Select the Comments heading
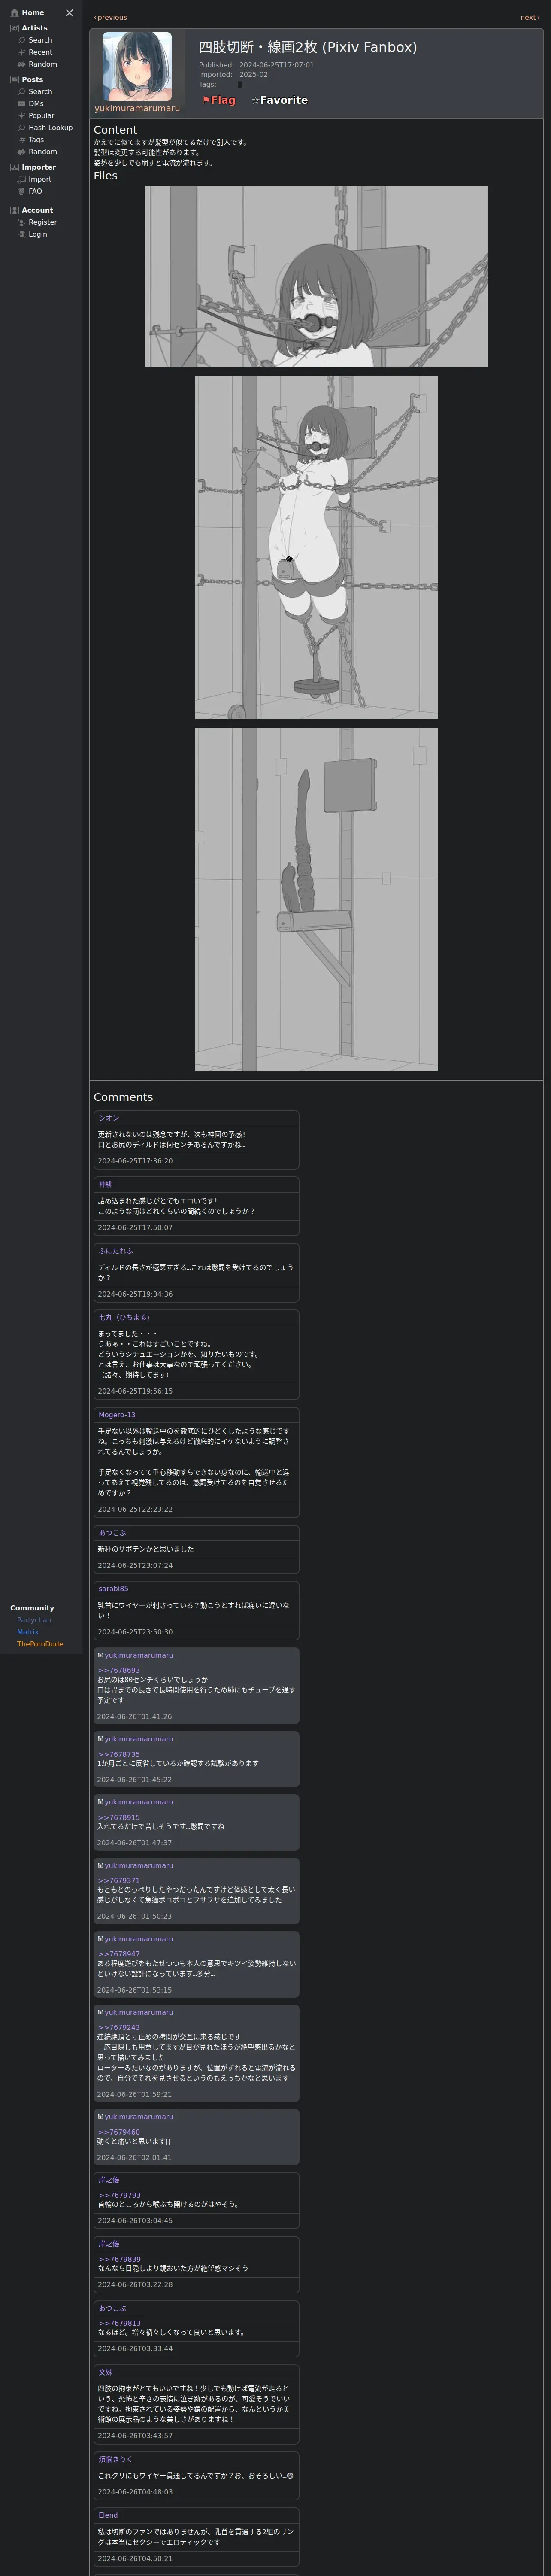Screen dimensions: 551x2576 123,1097
